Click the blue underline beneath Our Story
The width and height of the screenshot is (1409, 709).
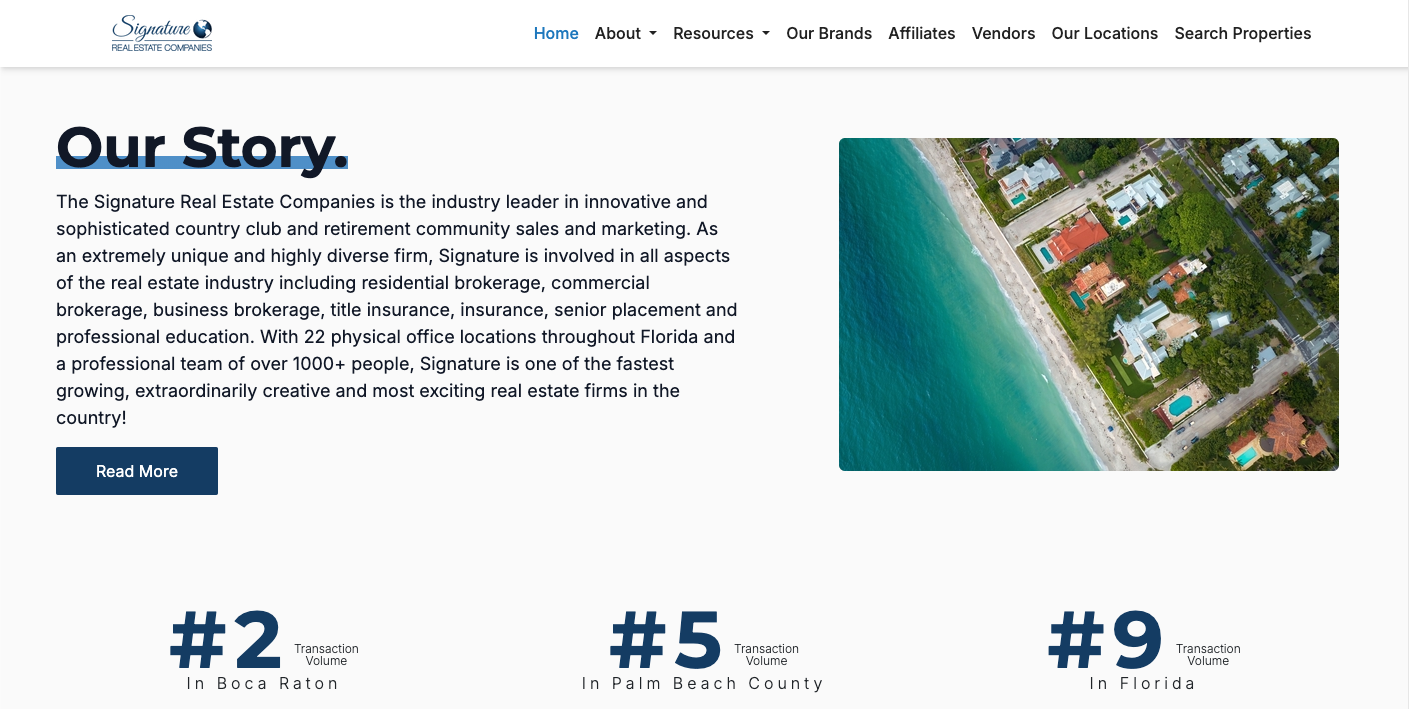click(x=200, y=163)
